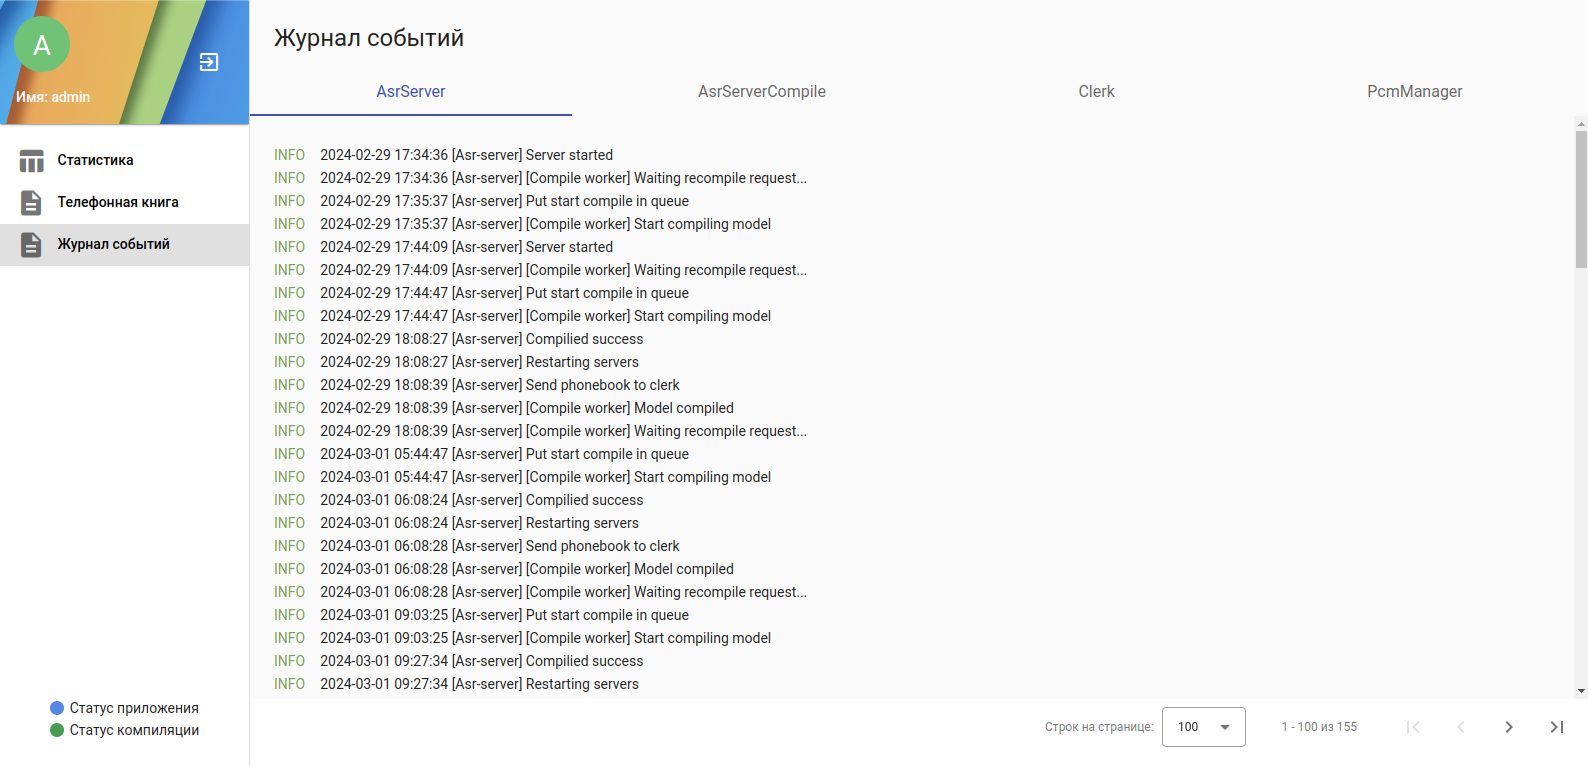Screen dimensions: 1588x766
Task: Click the scrollbar down arrow
Action: [1581, 691]
